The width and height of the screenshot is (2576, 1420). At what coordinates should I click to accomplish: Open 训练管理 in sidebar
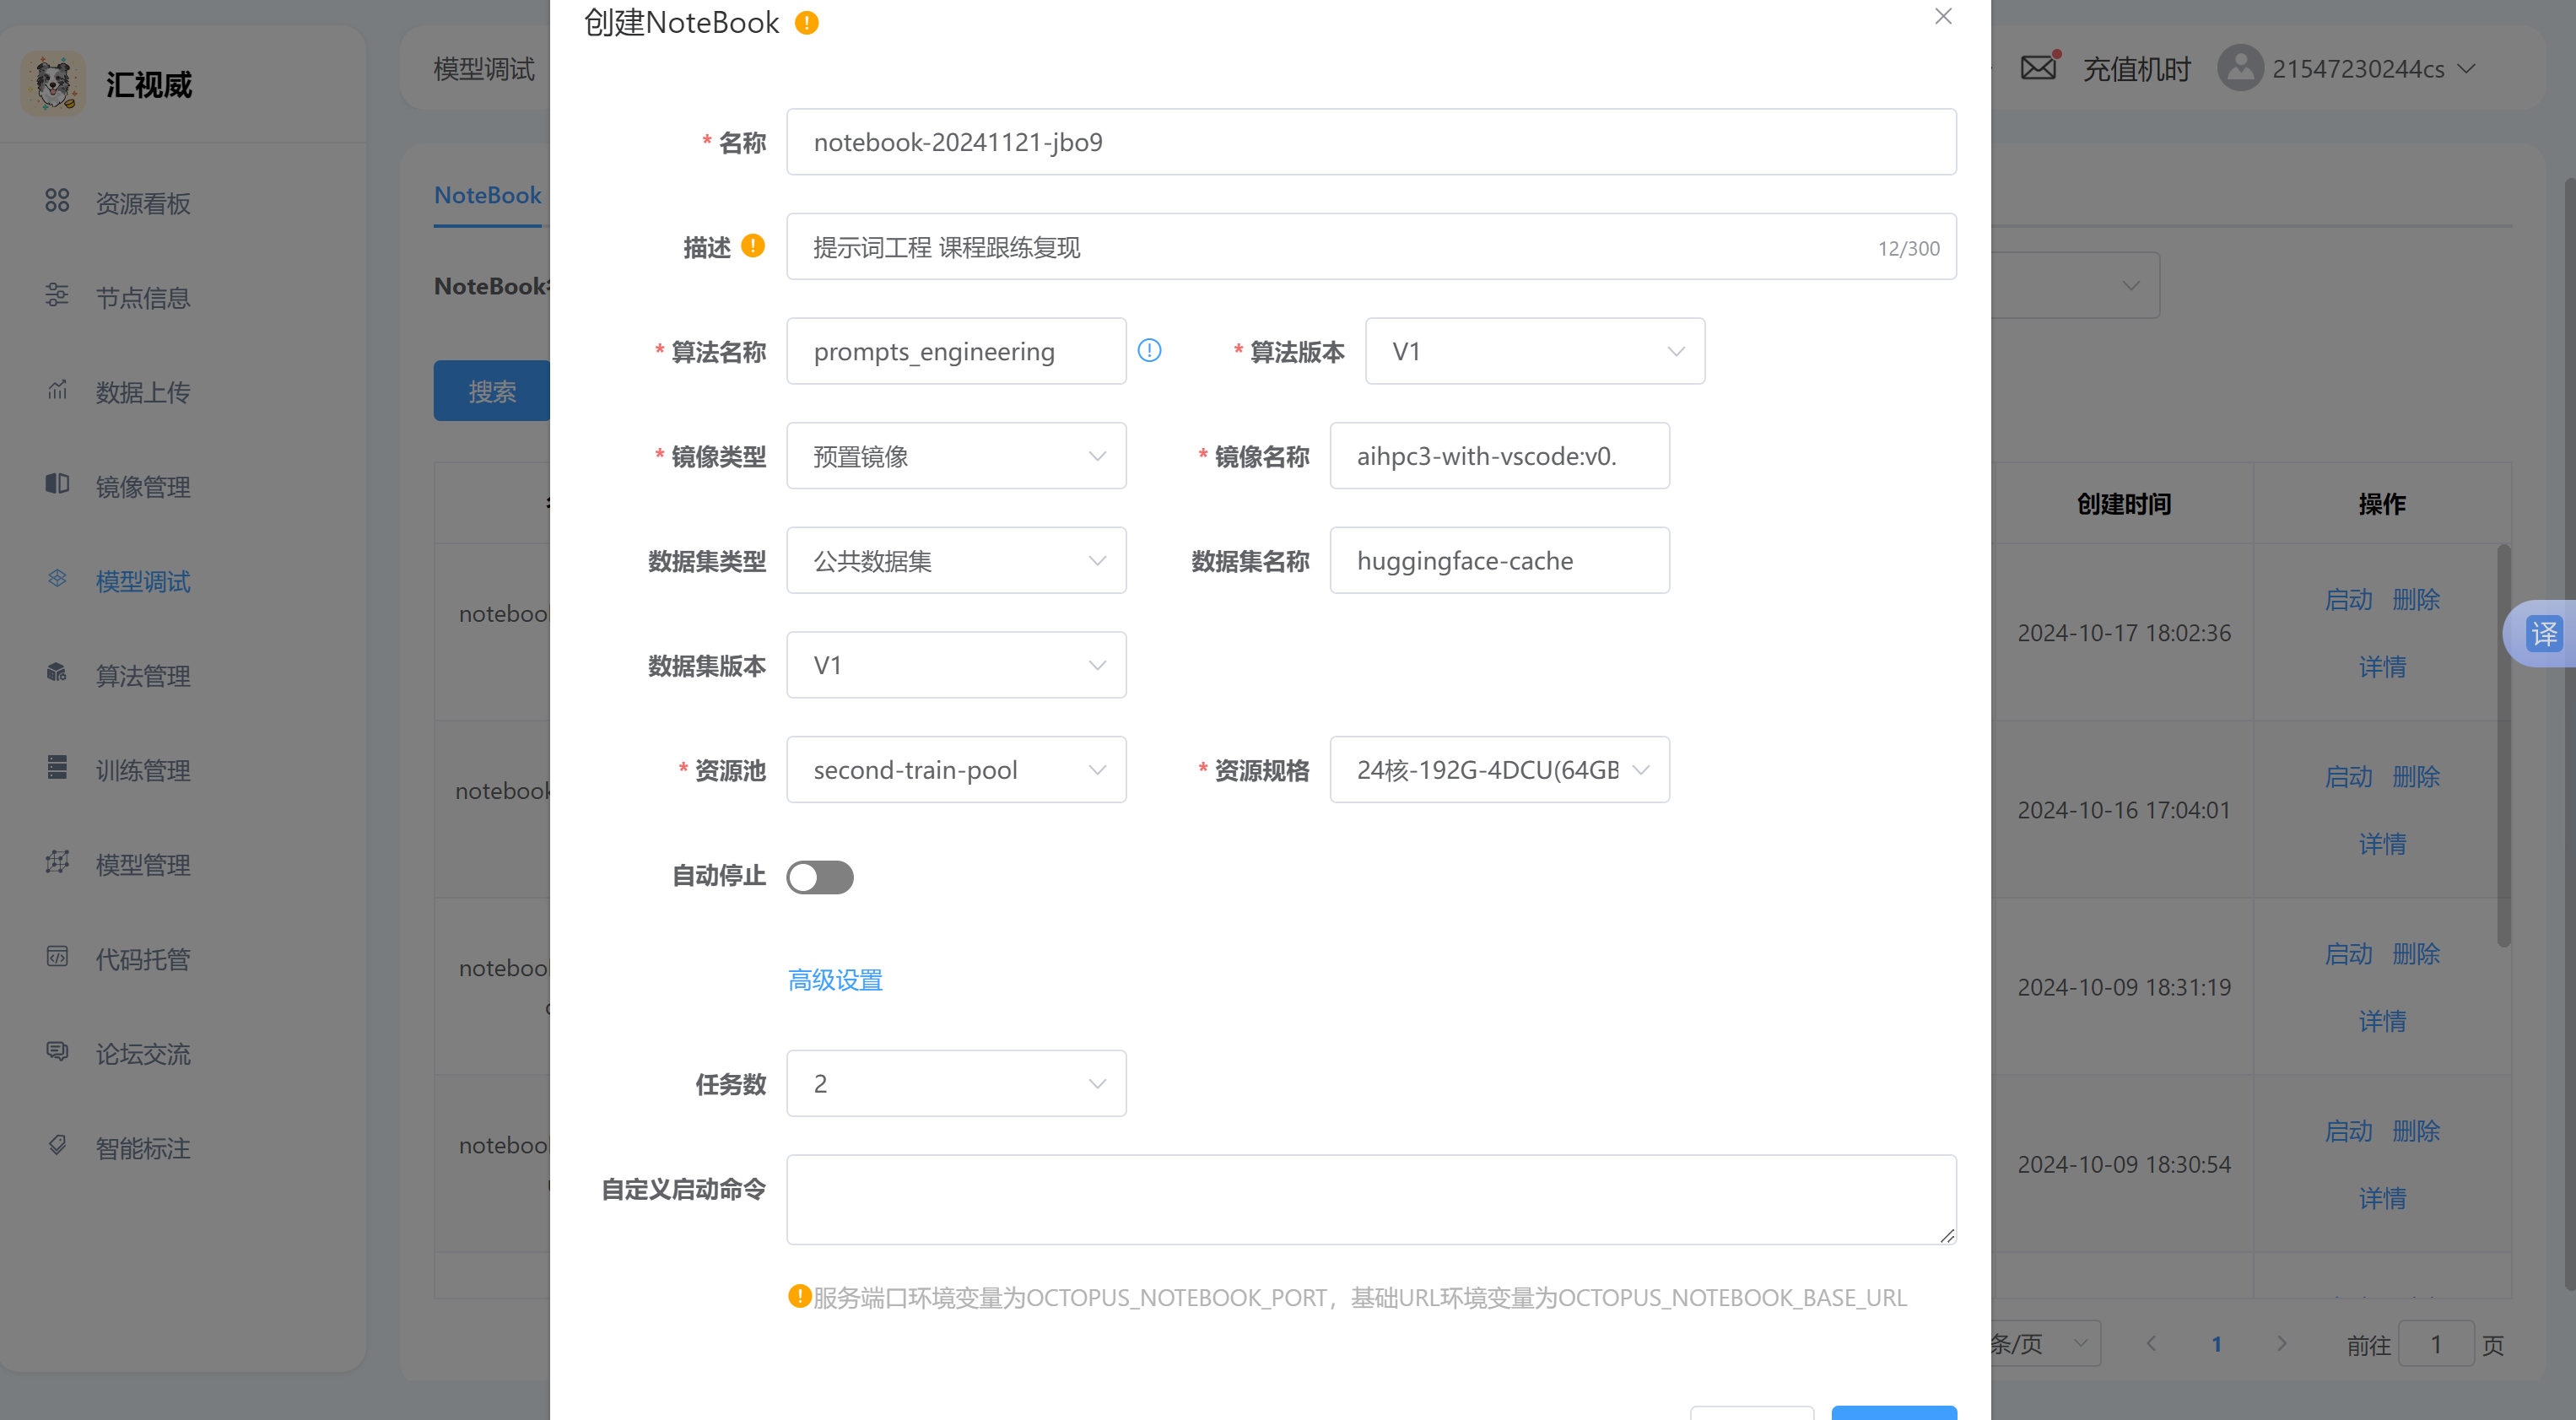pyautogui.click(x=143, y=770)
